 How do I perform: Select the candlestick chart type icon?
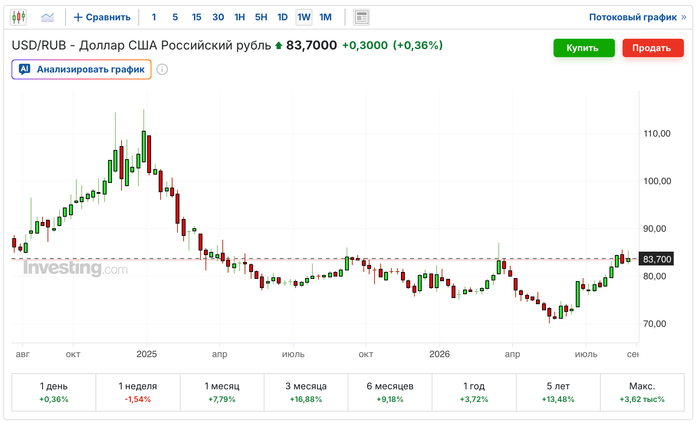pos(18,17)
